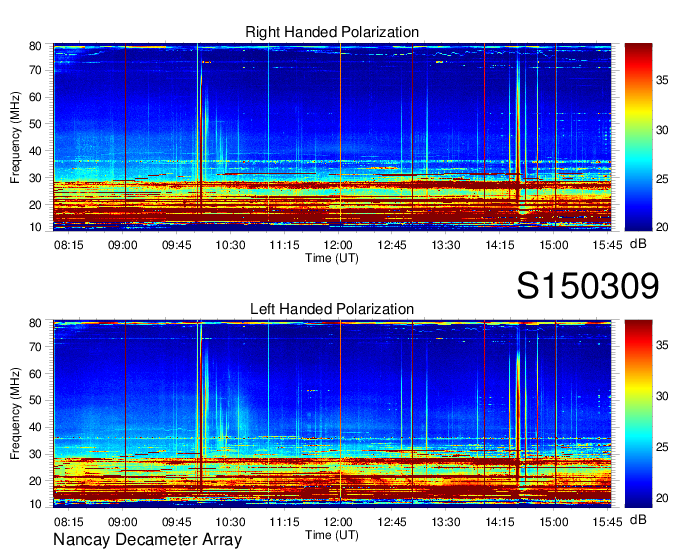Click the 25 dB colorbar tick of Right Handed plot
This screenshot has height=552, width=680.
[662, 179]
